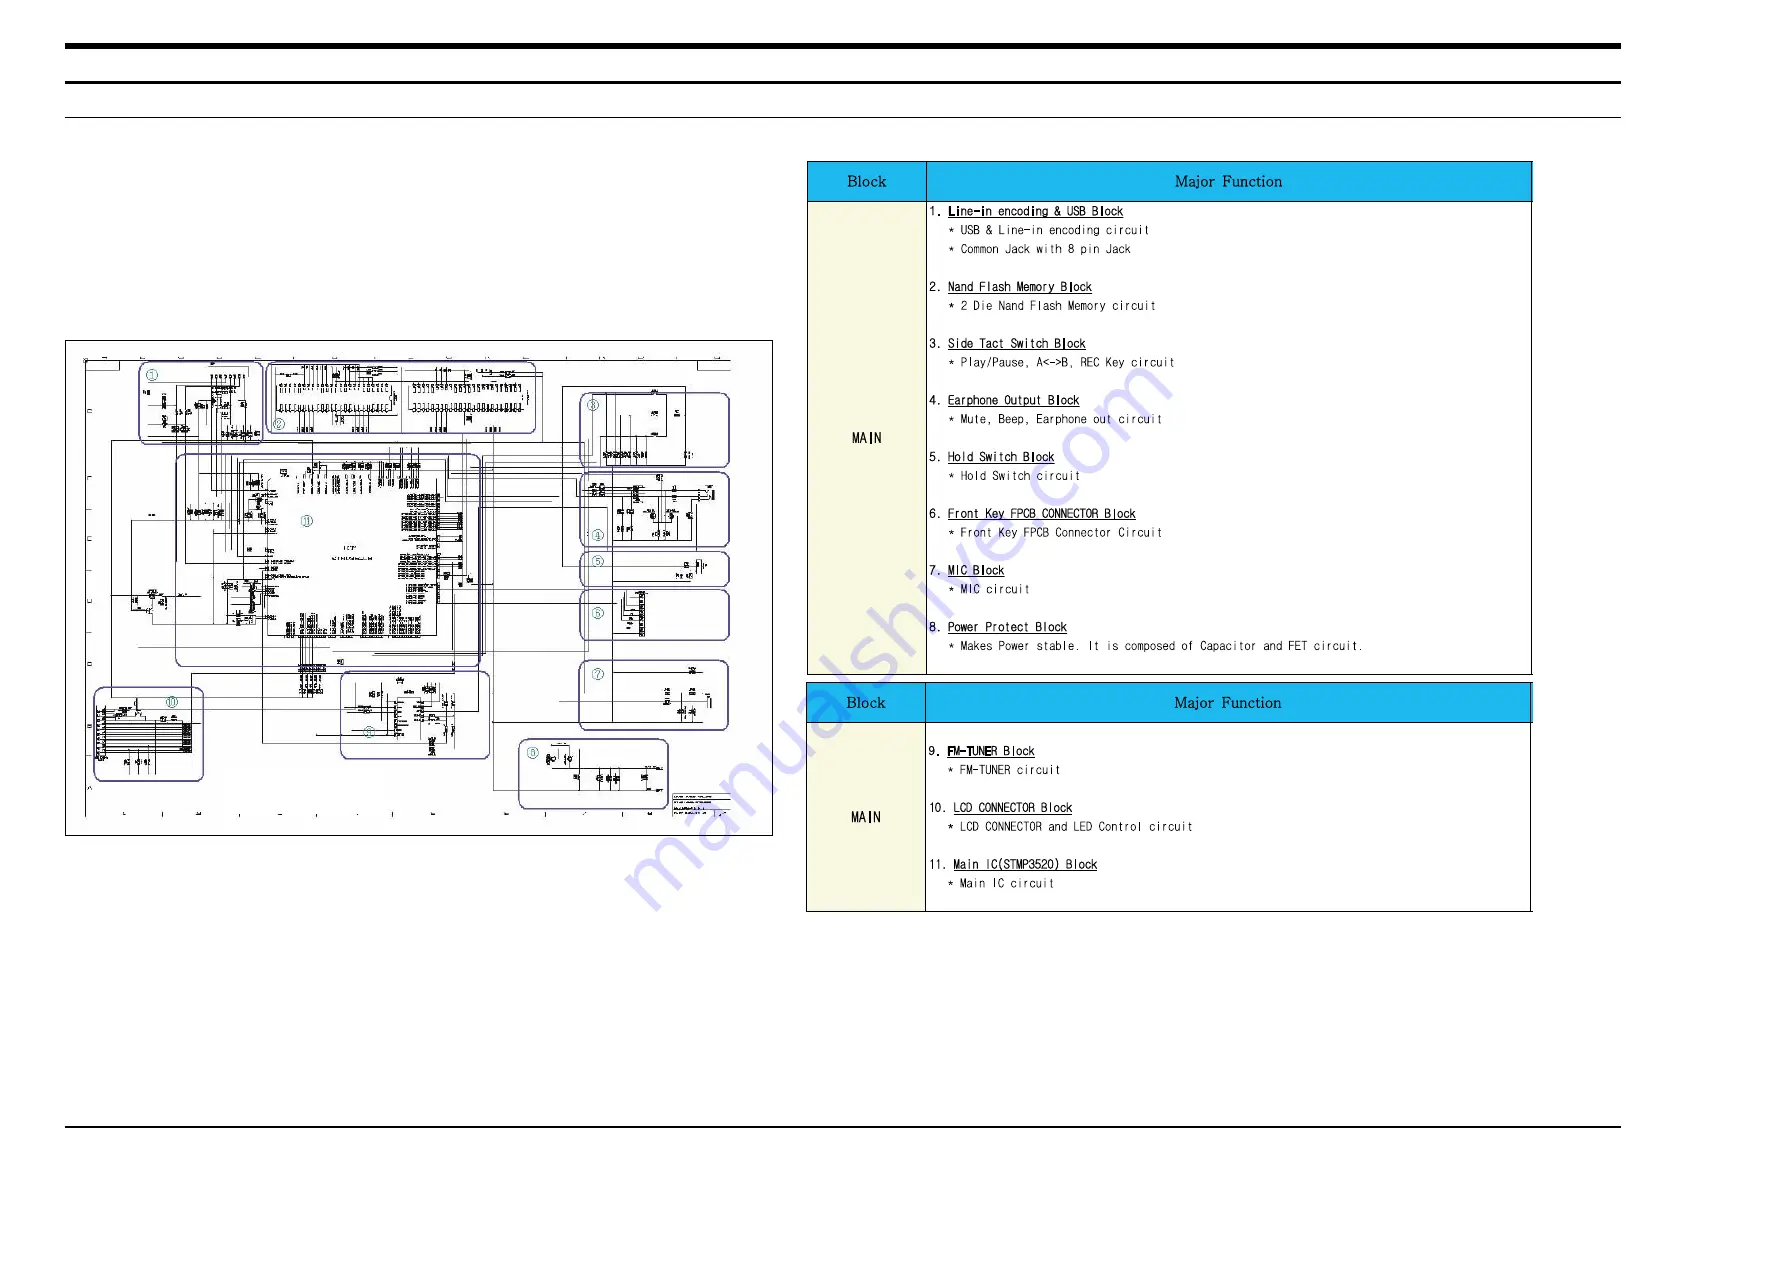This screenshot has width=1787, height=1263.
Task: Select "USB & Line-in encoding circuit" line
Action: tap(1054, 230)
